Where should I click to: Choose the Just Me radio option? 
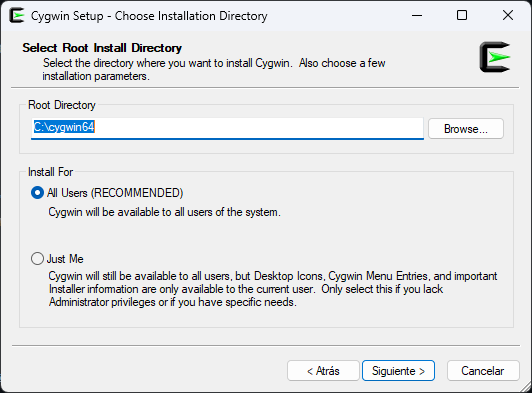37,259
